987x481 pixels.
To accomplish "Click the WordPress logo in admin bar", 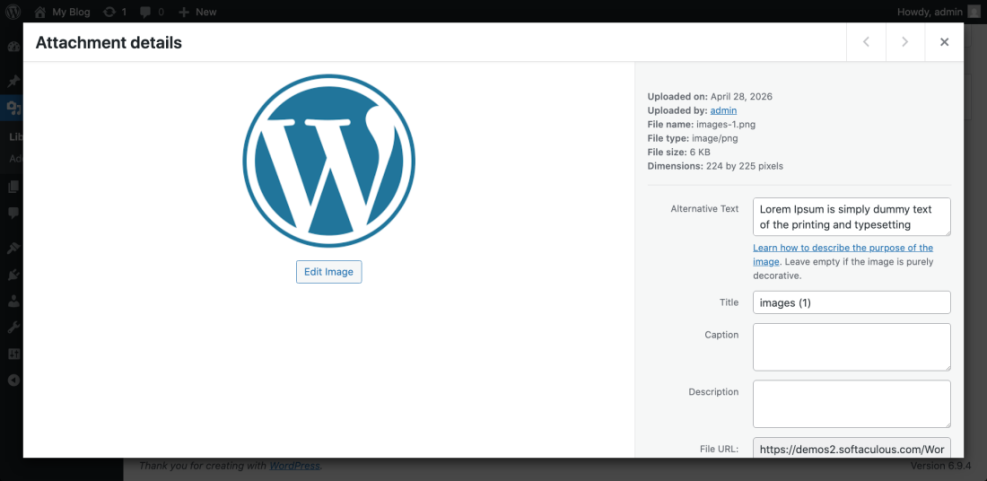I will pyautogui.click(x=13, y=11).
